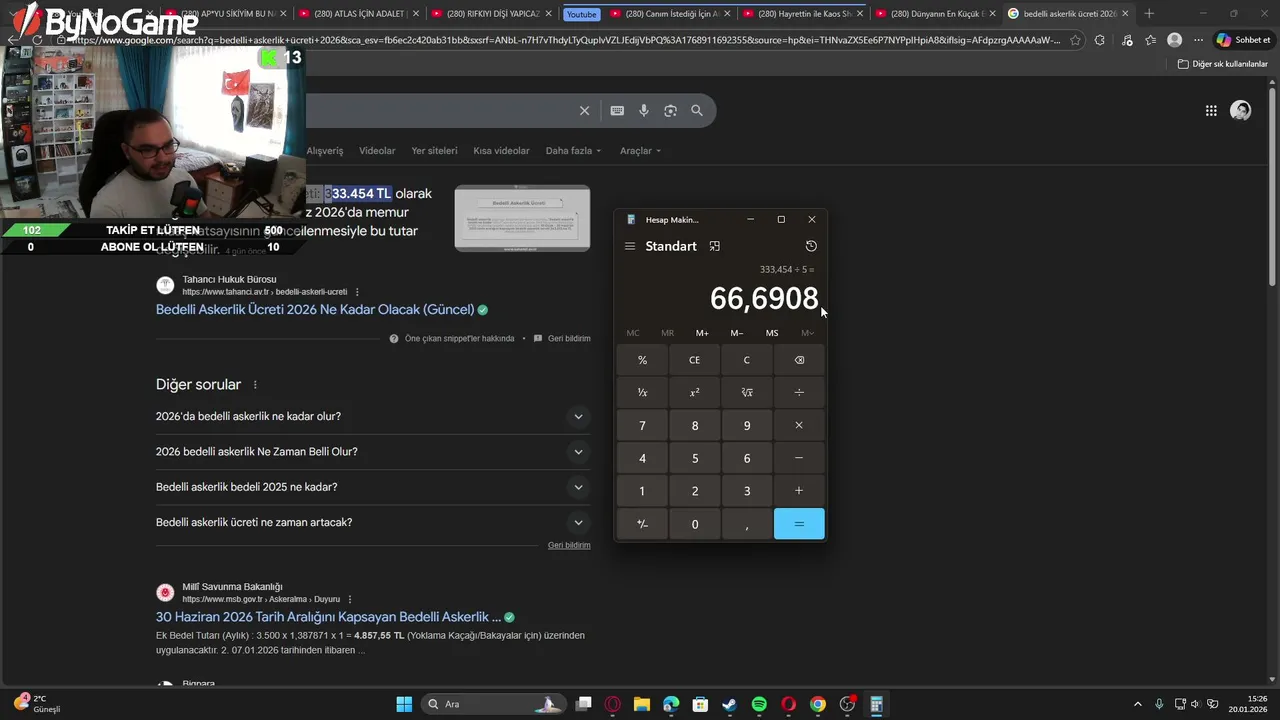
Task: Switch to 'Dünyanın En Küçük' browser tab
Action: click(x=935, y=14)
